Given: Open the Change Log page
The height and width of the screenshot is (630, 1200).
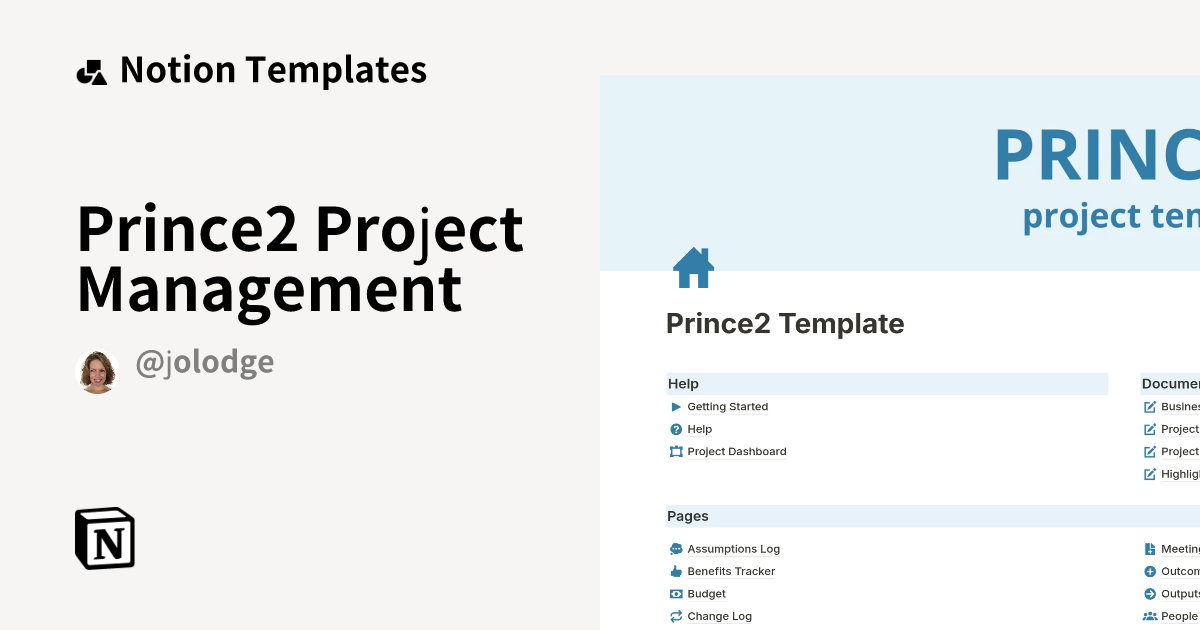Looking at the screenshot, I should tap(718, 616).
